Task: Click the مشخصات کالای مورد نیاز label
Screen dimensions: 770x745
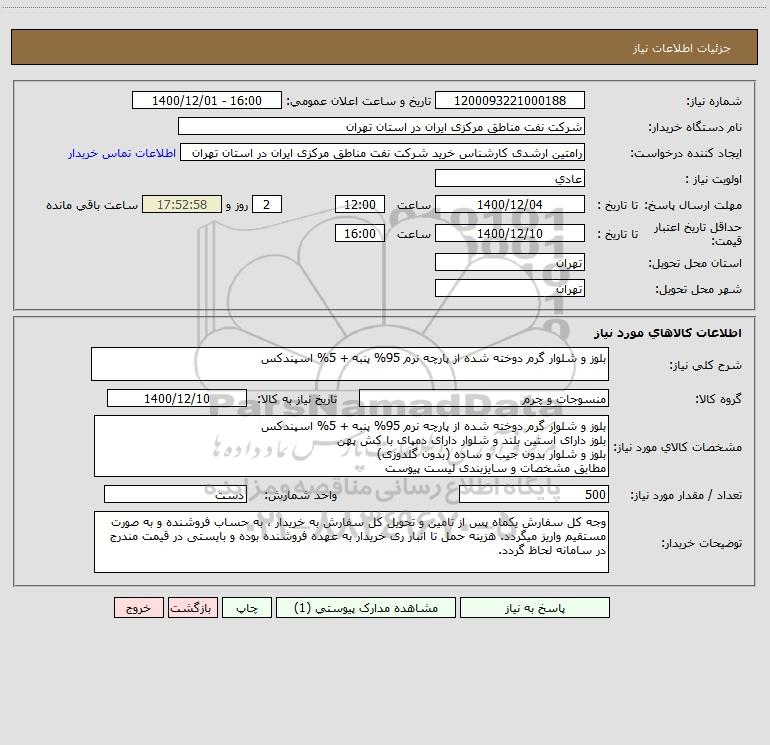Action: click(678, 447)
